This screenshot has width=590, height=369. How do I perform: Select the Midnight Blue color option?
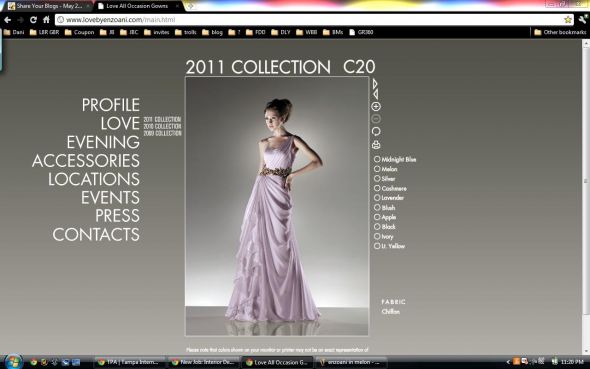pos(395,159)
